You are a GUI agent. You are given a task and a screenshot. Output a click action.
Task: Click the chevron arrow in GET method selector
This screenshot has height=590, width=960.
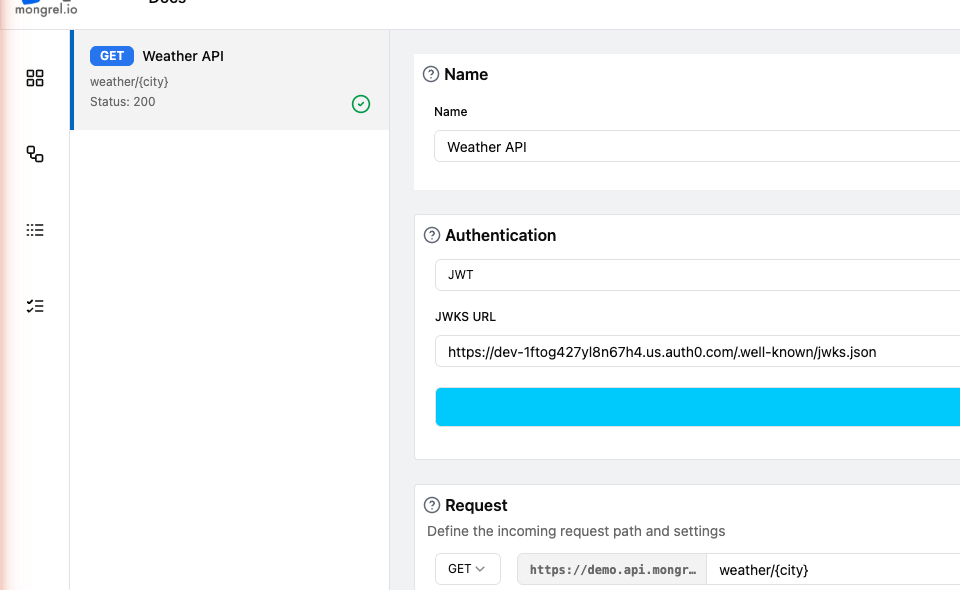pos(481,569)
